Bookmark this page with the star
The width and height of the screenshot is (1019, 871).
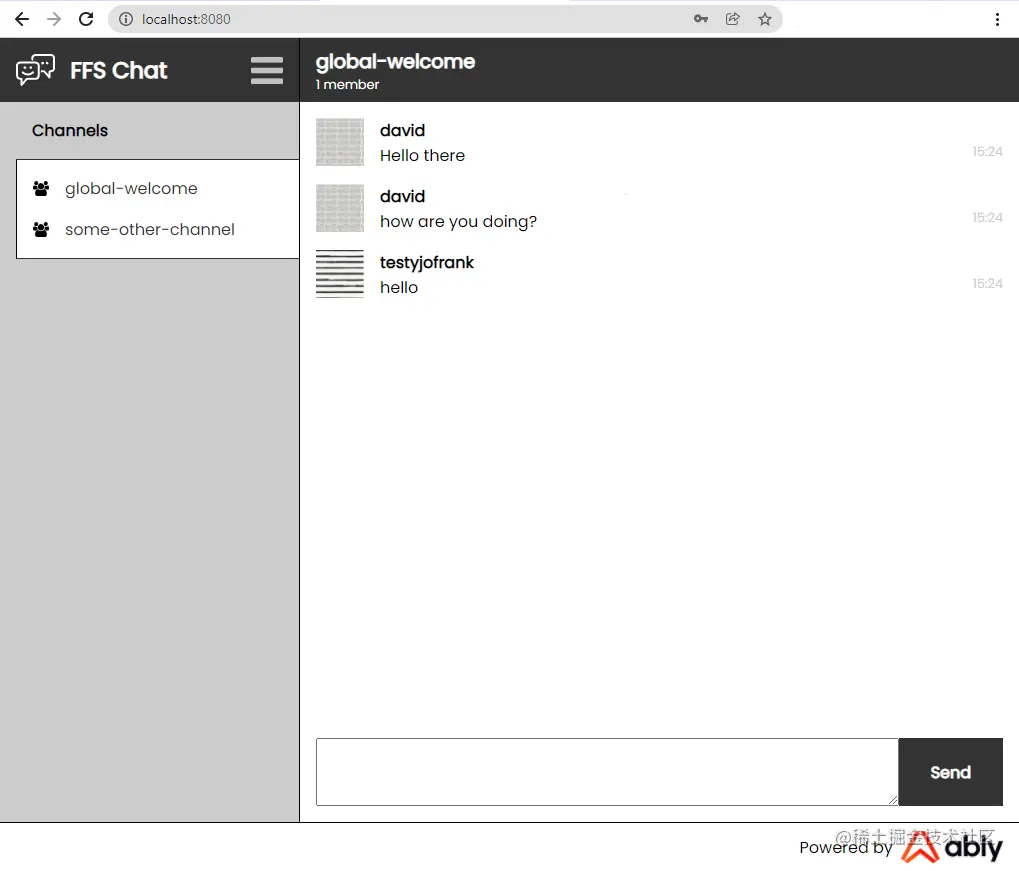[x=765, y=19]
